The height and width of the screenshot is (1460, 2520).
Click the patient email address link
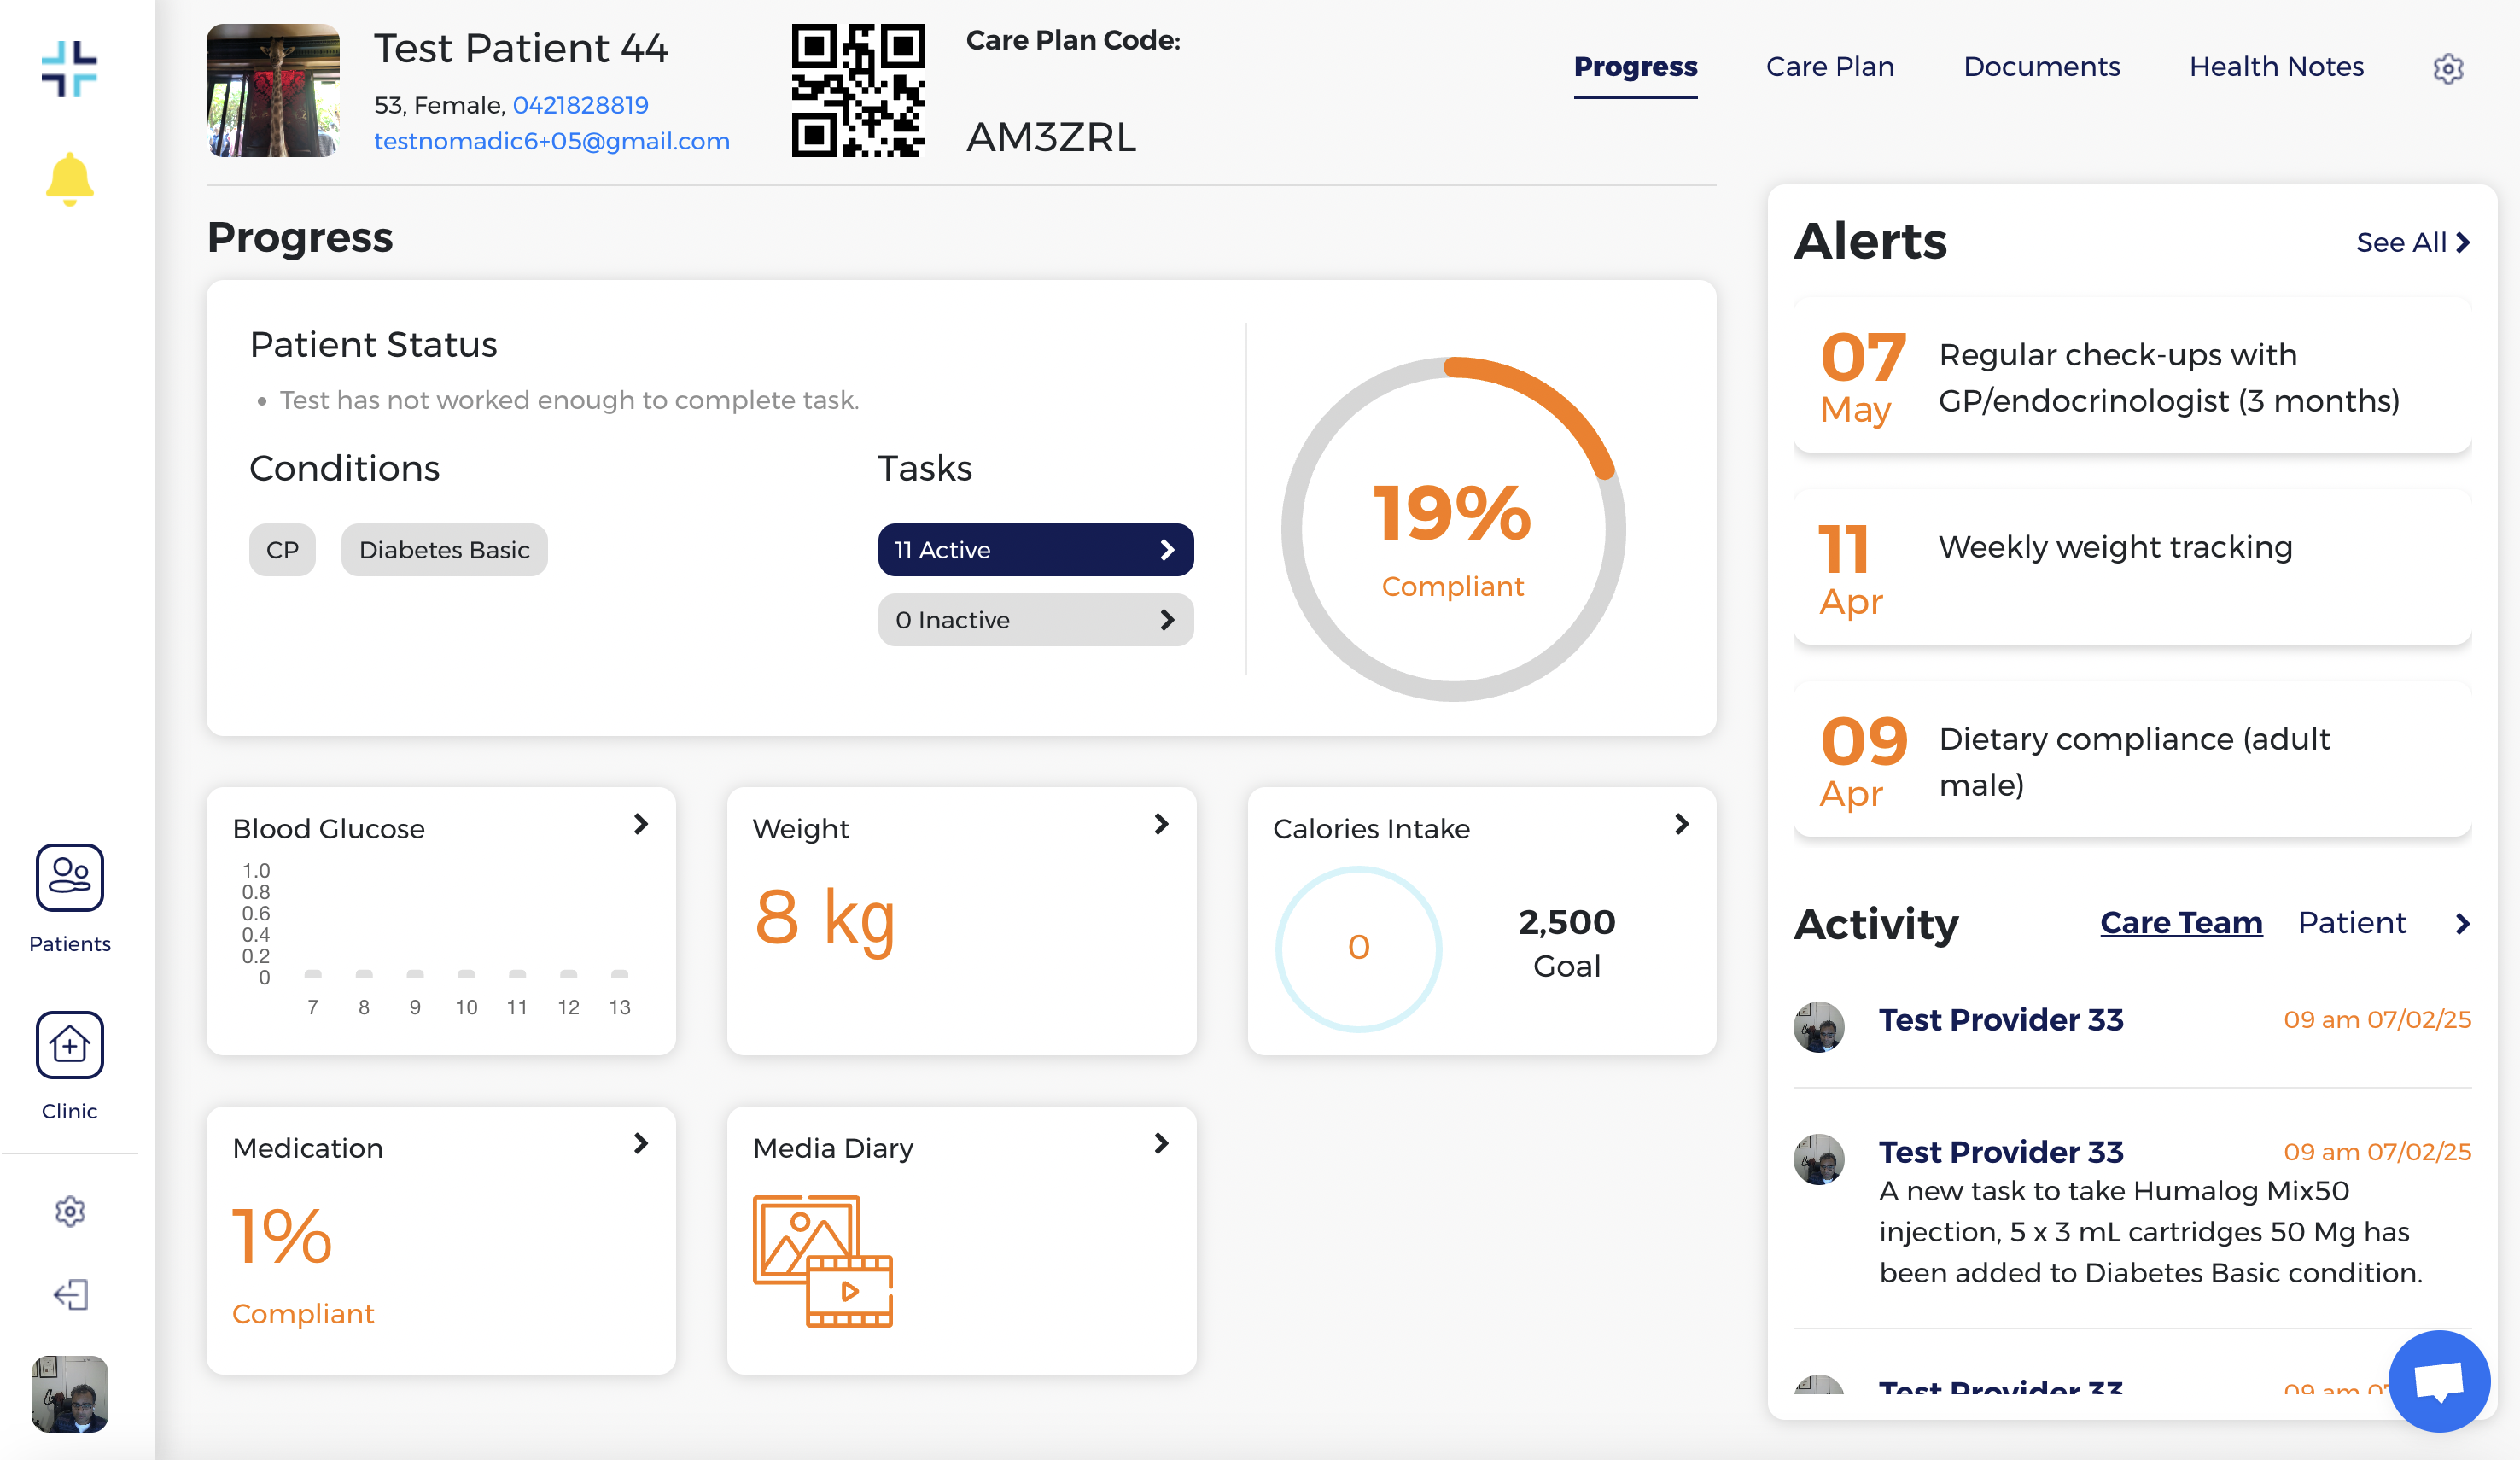551,141
